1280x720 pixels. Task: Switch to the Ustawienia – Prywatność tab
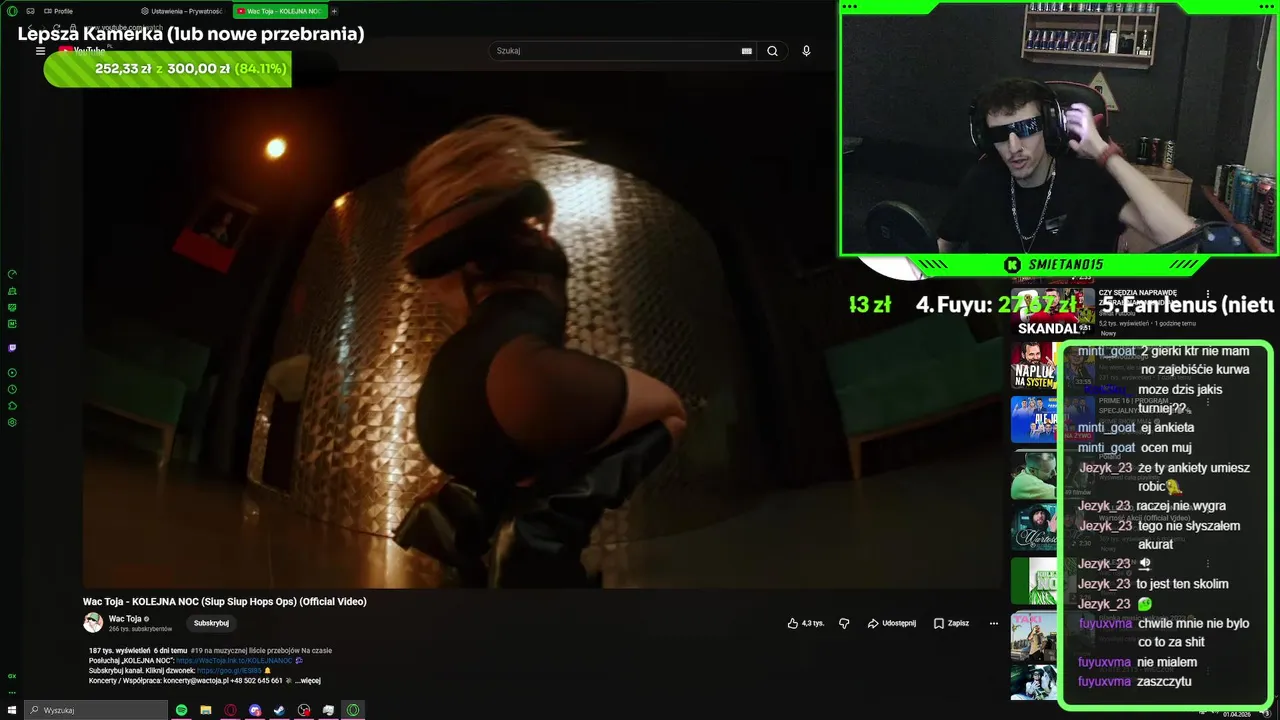point(183,11)
